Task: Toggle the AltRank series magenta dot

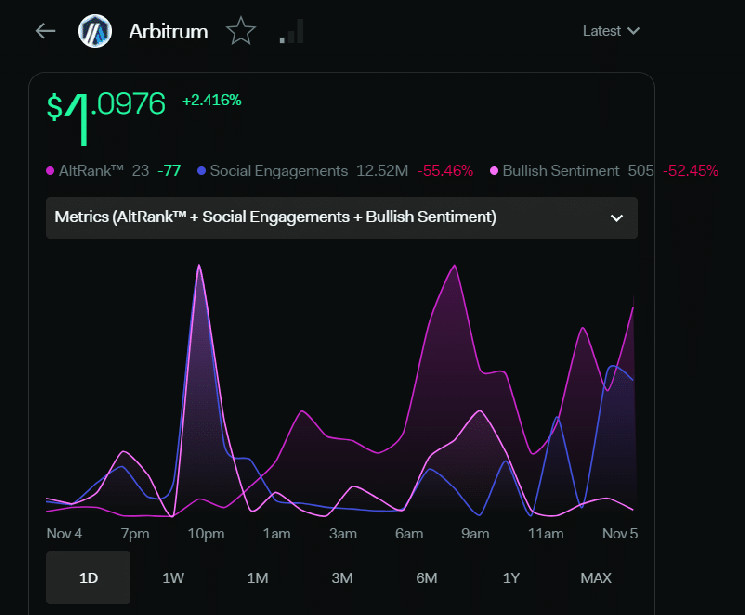Action: point(51,171)
